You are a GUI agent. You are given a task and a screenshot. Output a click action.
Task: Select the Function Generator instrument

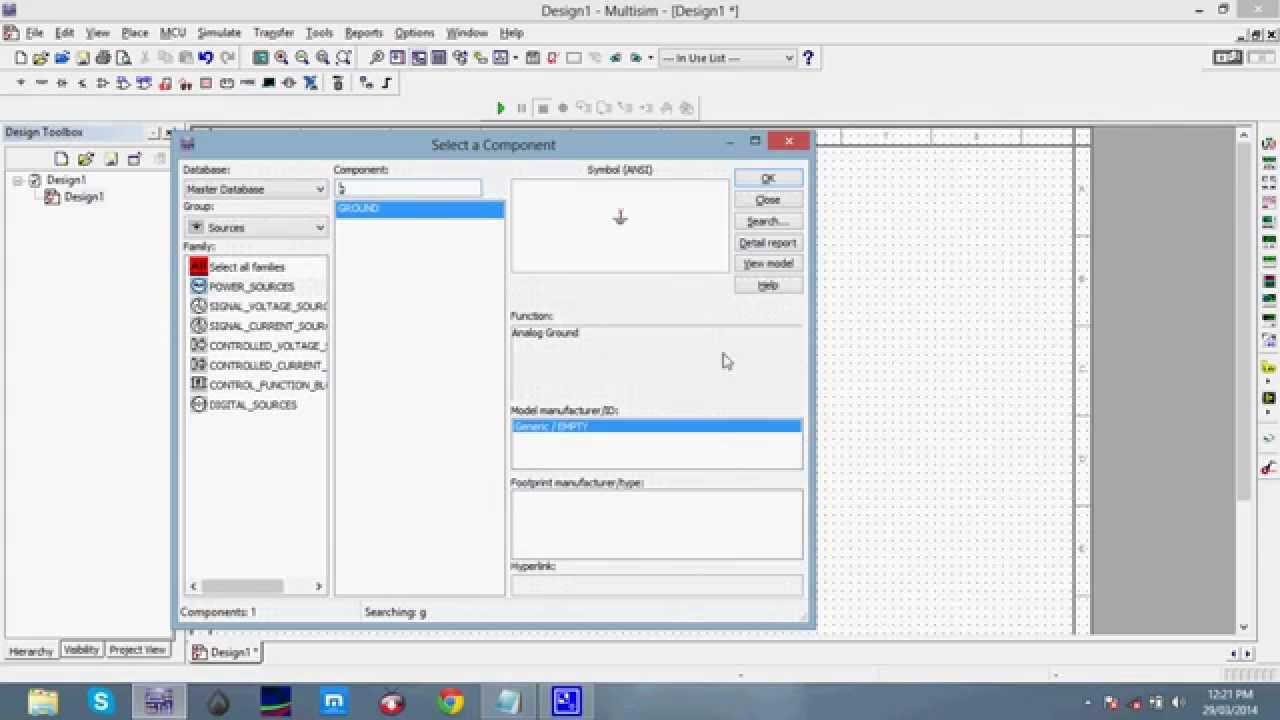[x=1268, y=161]
